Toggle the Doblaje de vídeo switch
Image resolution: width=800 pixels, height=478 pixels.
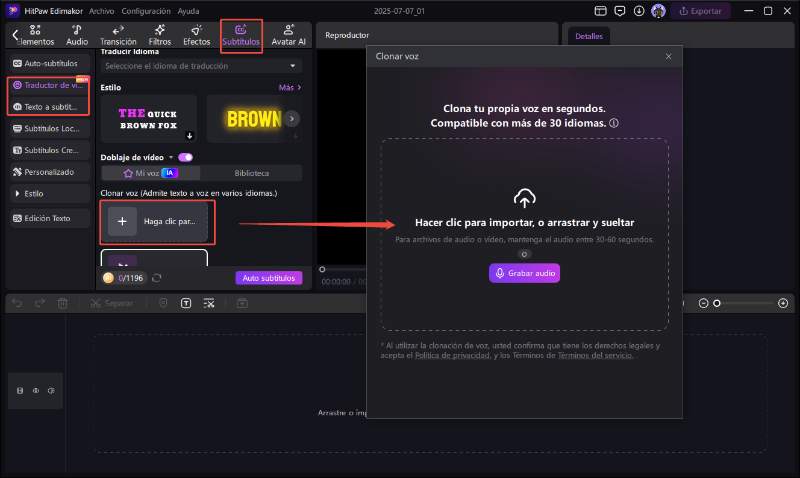pyautogui.click(x=185, y=157)
